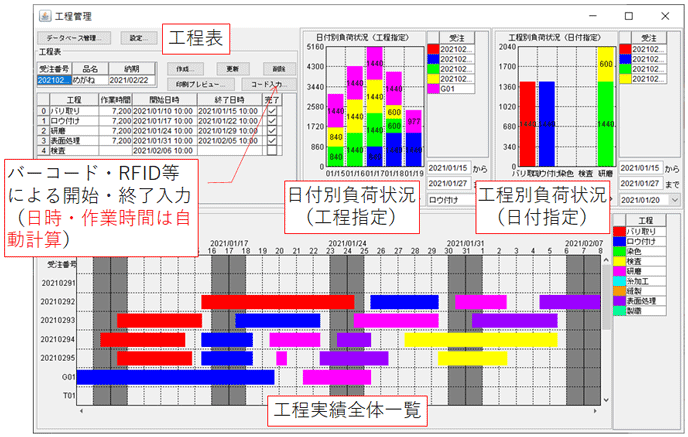Click the 更新 update button
The width and height of the screenshot is (688, 437).
(x=233, y=69)
